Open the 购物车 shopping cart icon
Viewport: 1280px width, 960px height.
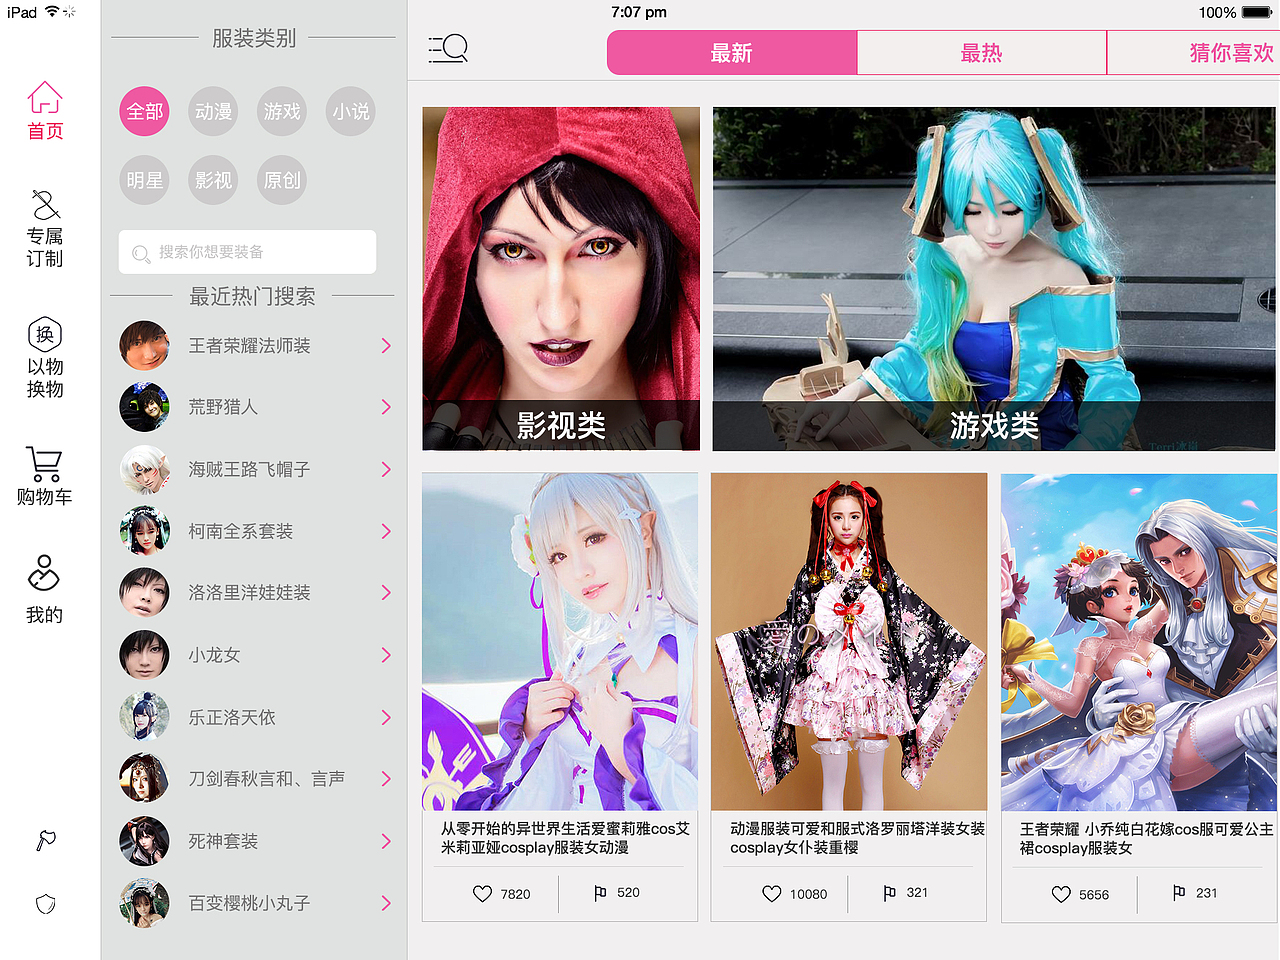(x=44, y=473)
